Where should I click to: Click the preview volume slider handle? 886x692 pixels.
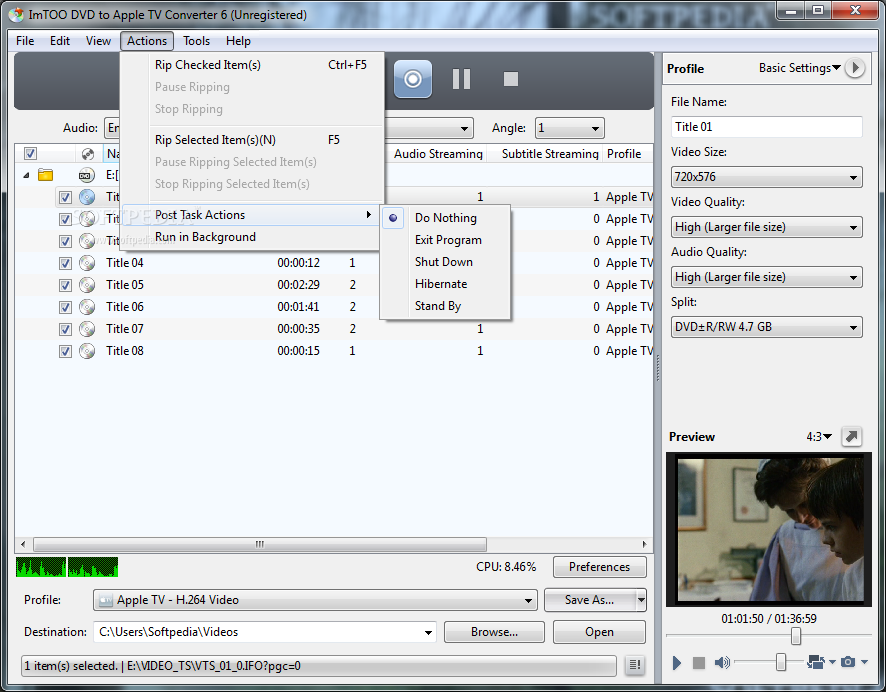(x=781, y=661)
